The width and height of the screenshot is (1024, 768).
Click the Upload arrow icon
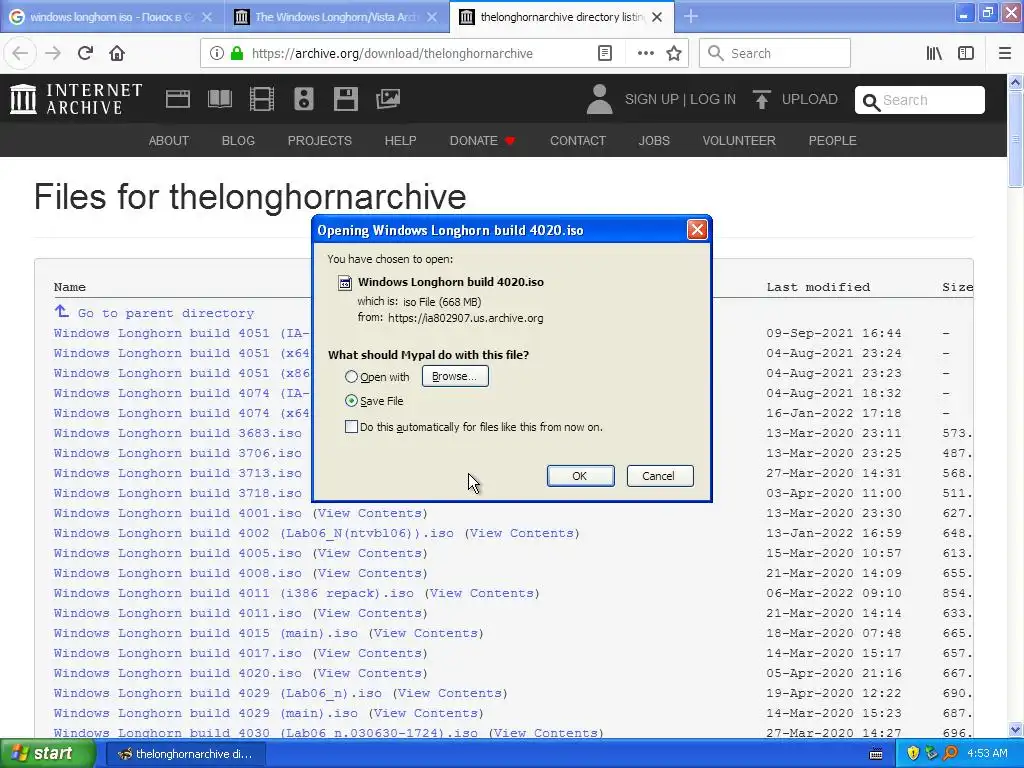click(761, 99)
